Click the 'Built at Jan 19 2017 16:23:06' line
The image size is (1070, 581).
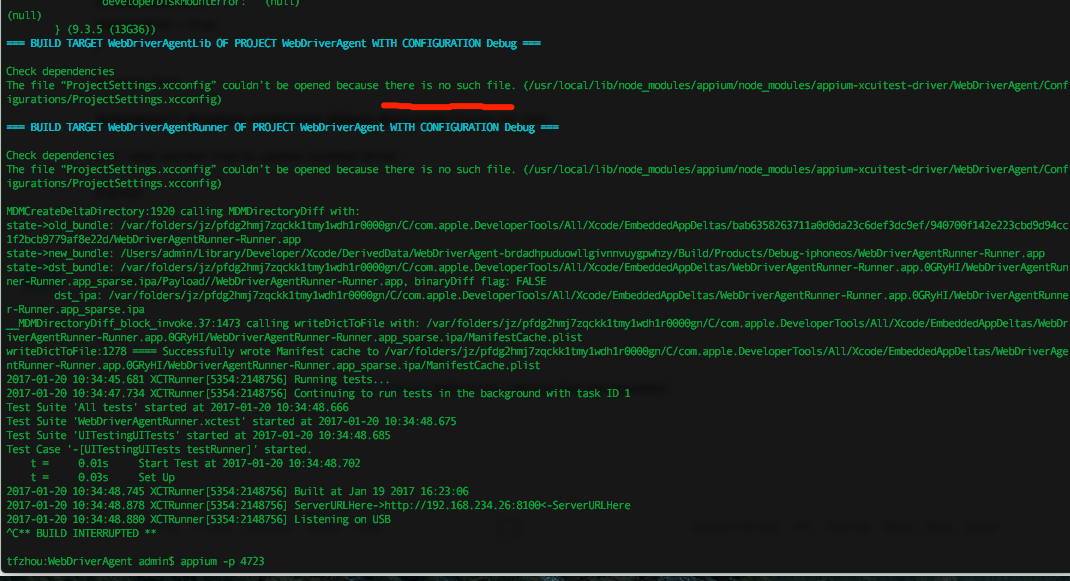tap(237, 491)
